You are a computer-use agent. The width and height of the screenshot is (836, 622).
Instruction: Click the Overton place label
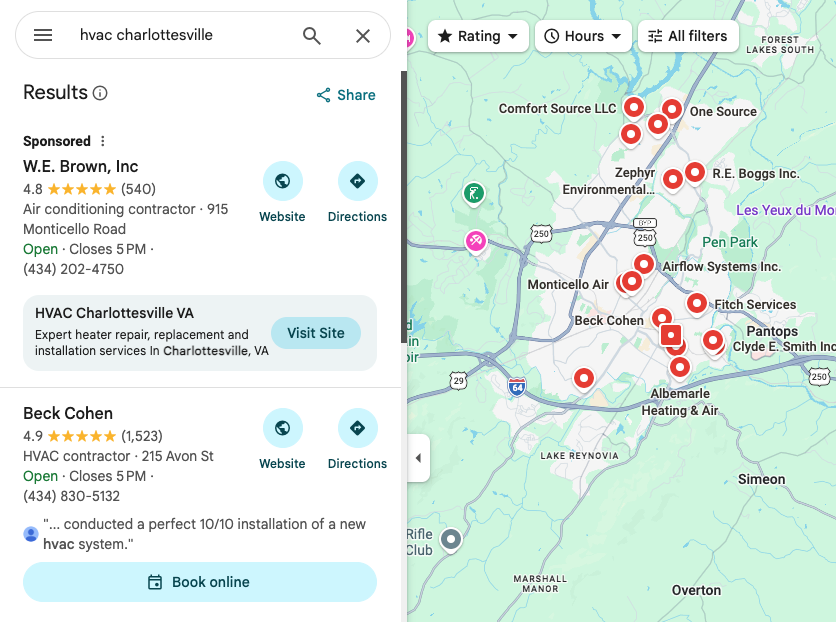[696, 590]
